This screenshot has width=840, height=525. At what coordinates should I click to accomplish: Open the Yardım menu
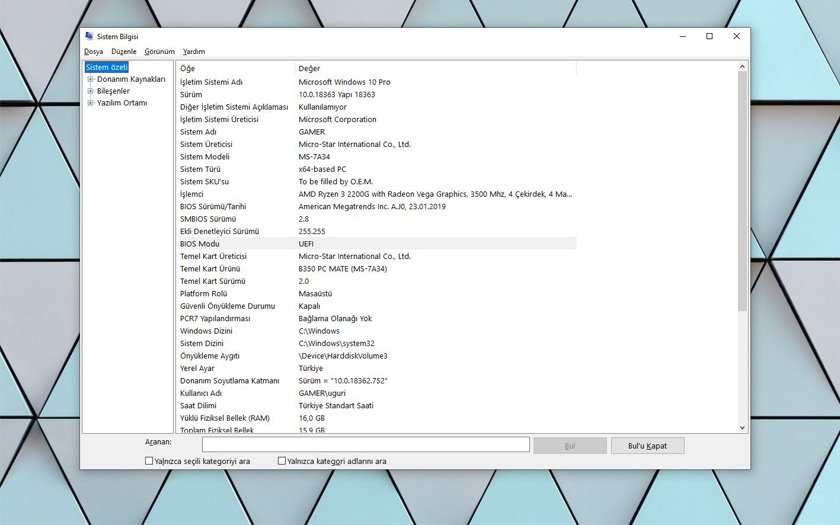click(194, 51)
